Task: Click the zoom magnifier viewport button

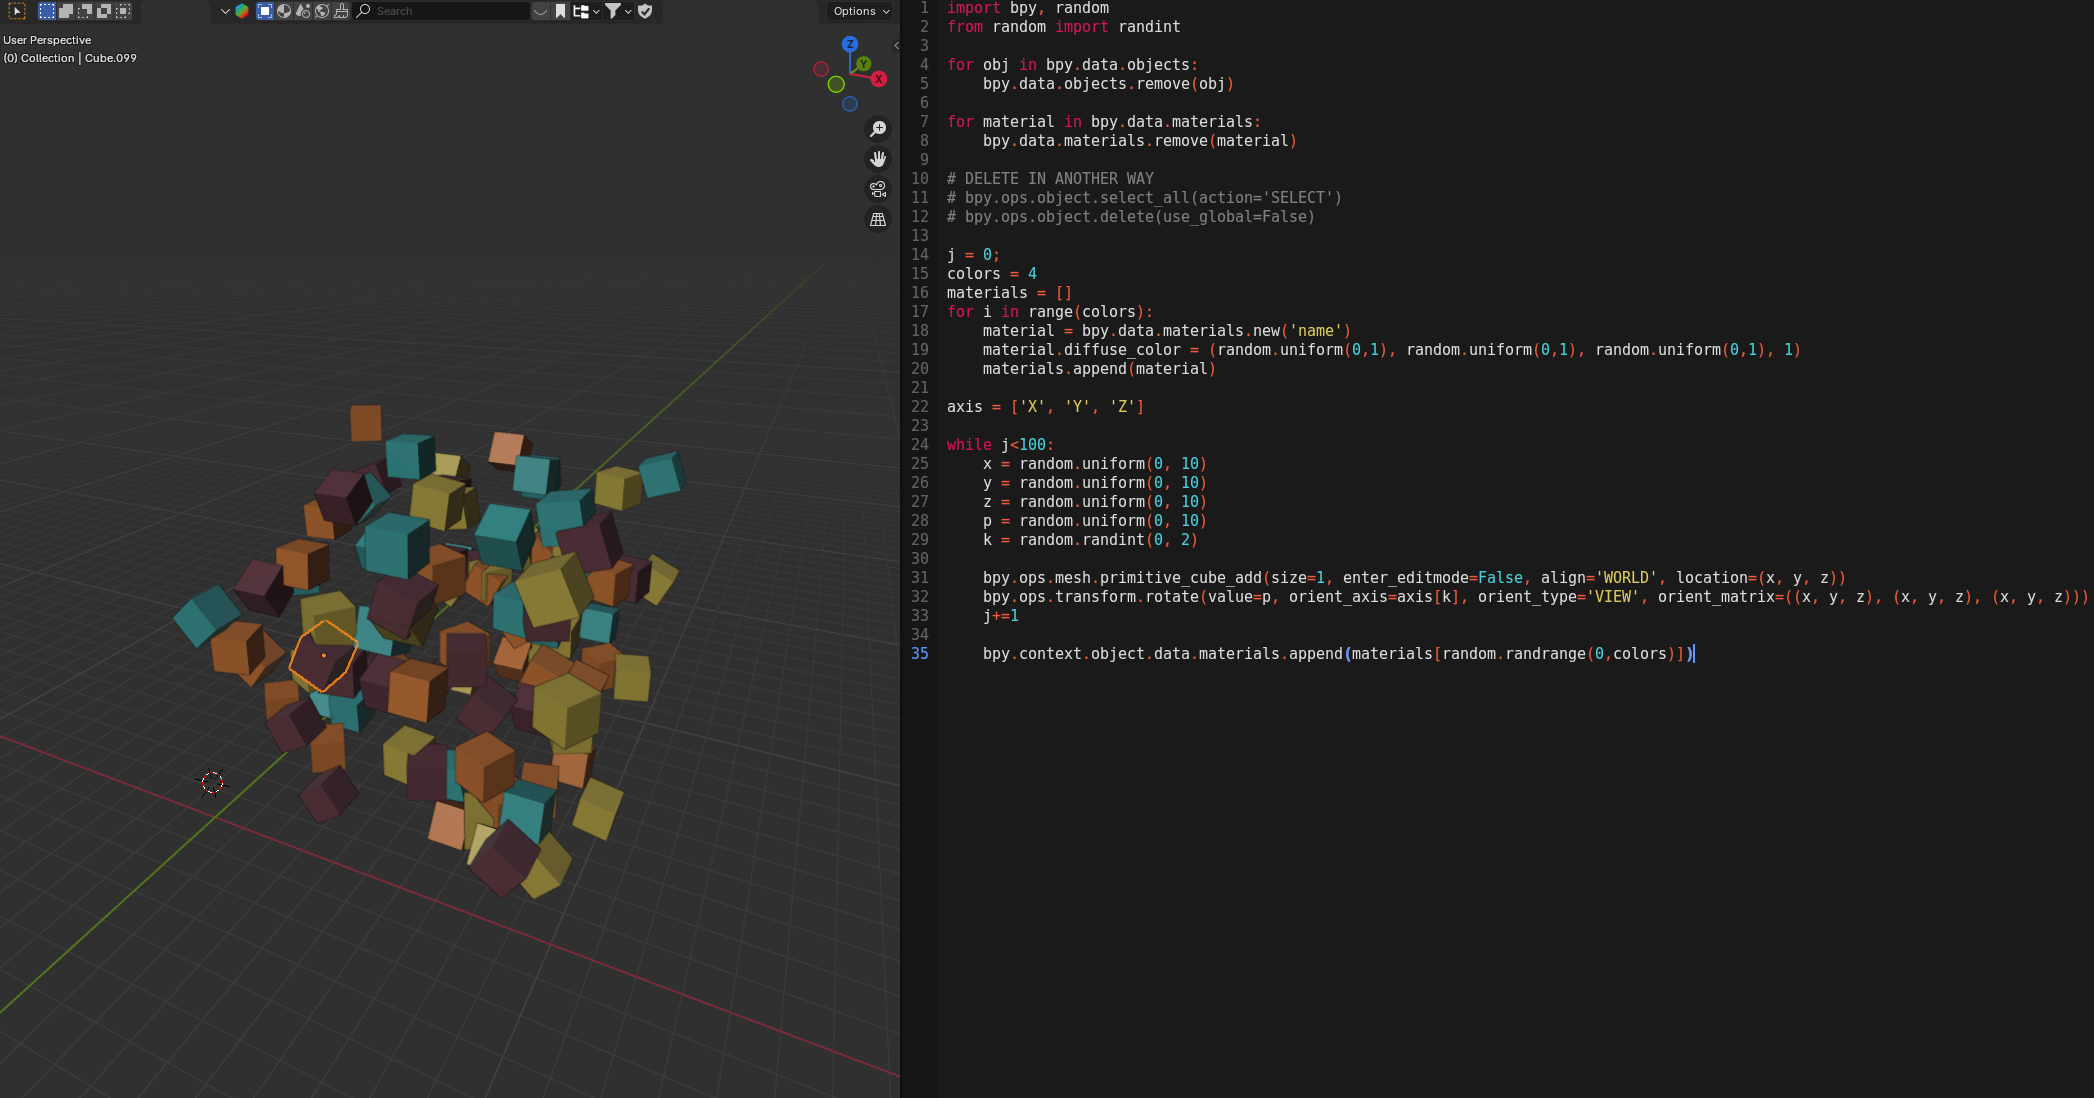Action: [878, 129]
